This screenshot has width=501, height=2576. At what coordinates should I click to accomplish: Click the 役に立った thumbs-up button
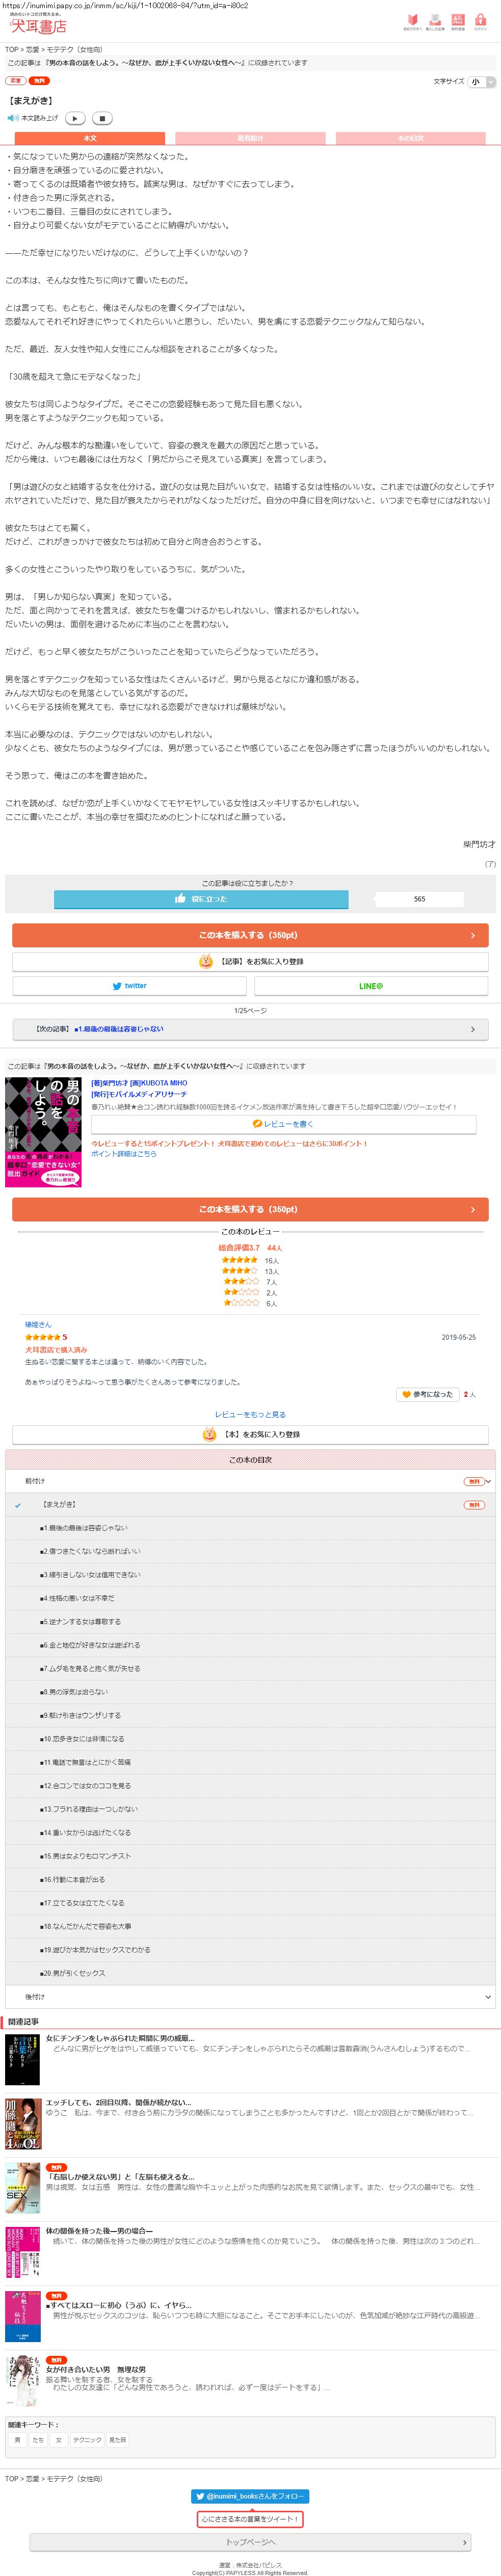click(x=201, y=899)
